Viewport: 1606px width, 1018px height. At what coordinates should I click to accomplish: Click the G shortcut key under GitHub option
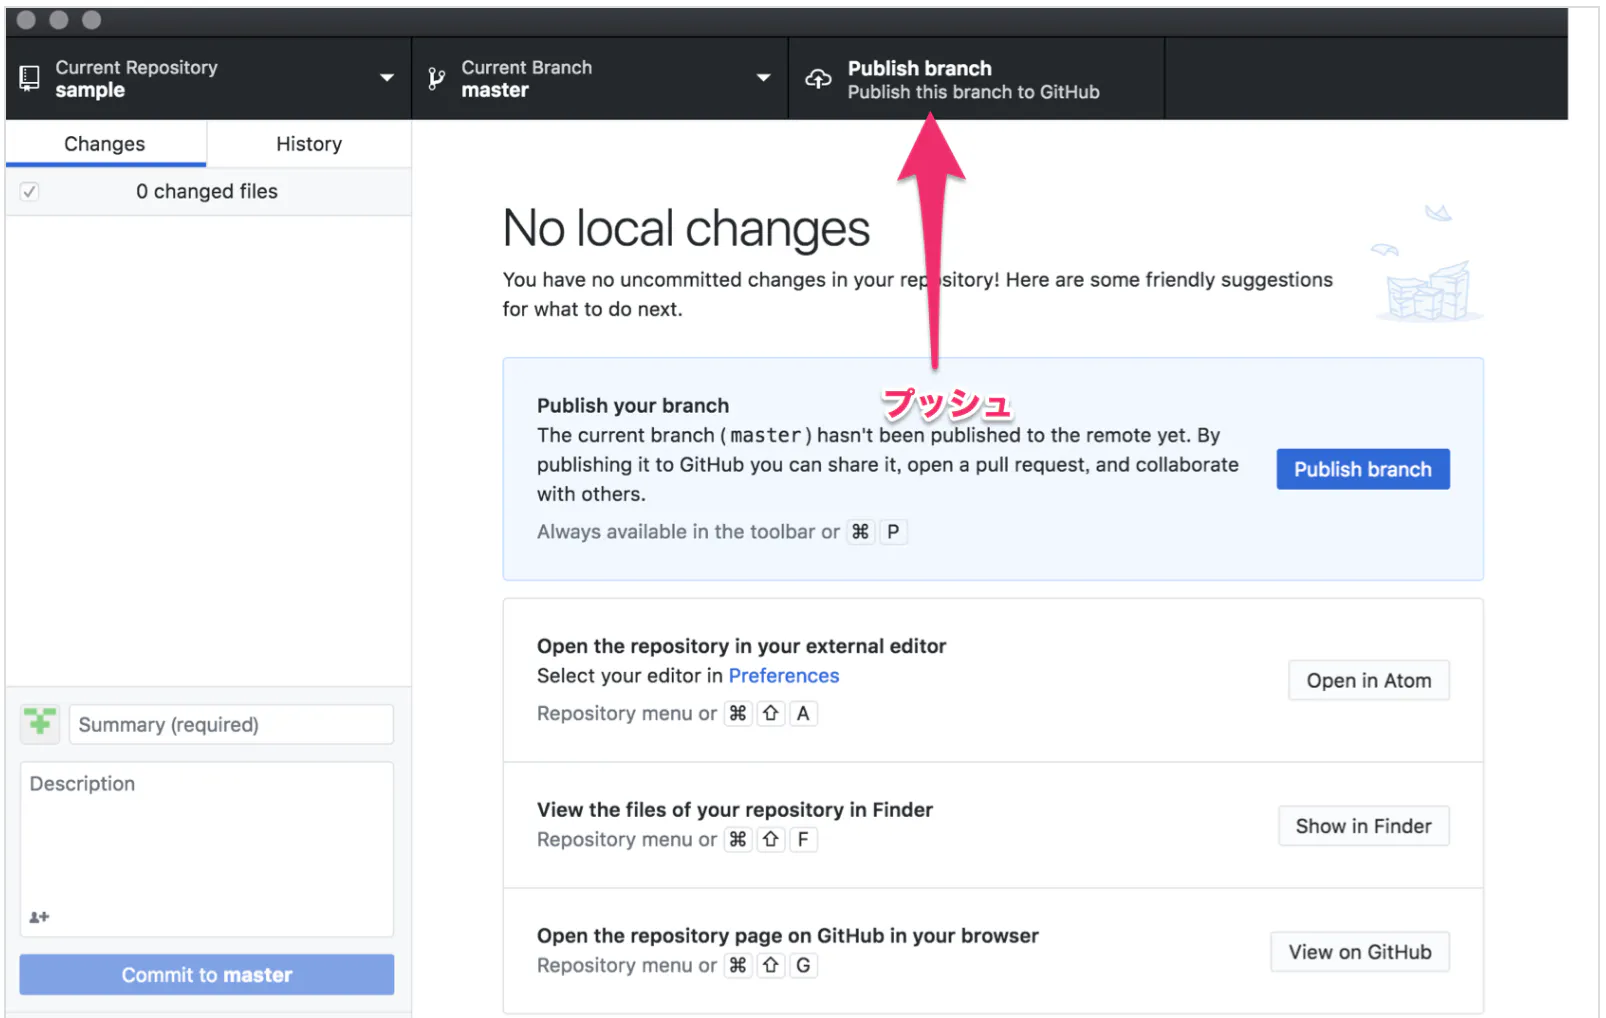pos(803,966)
